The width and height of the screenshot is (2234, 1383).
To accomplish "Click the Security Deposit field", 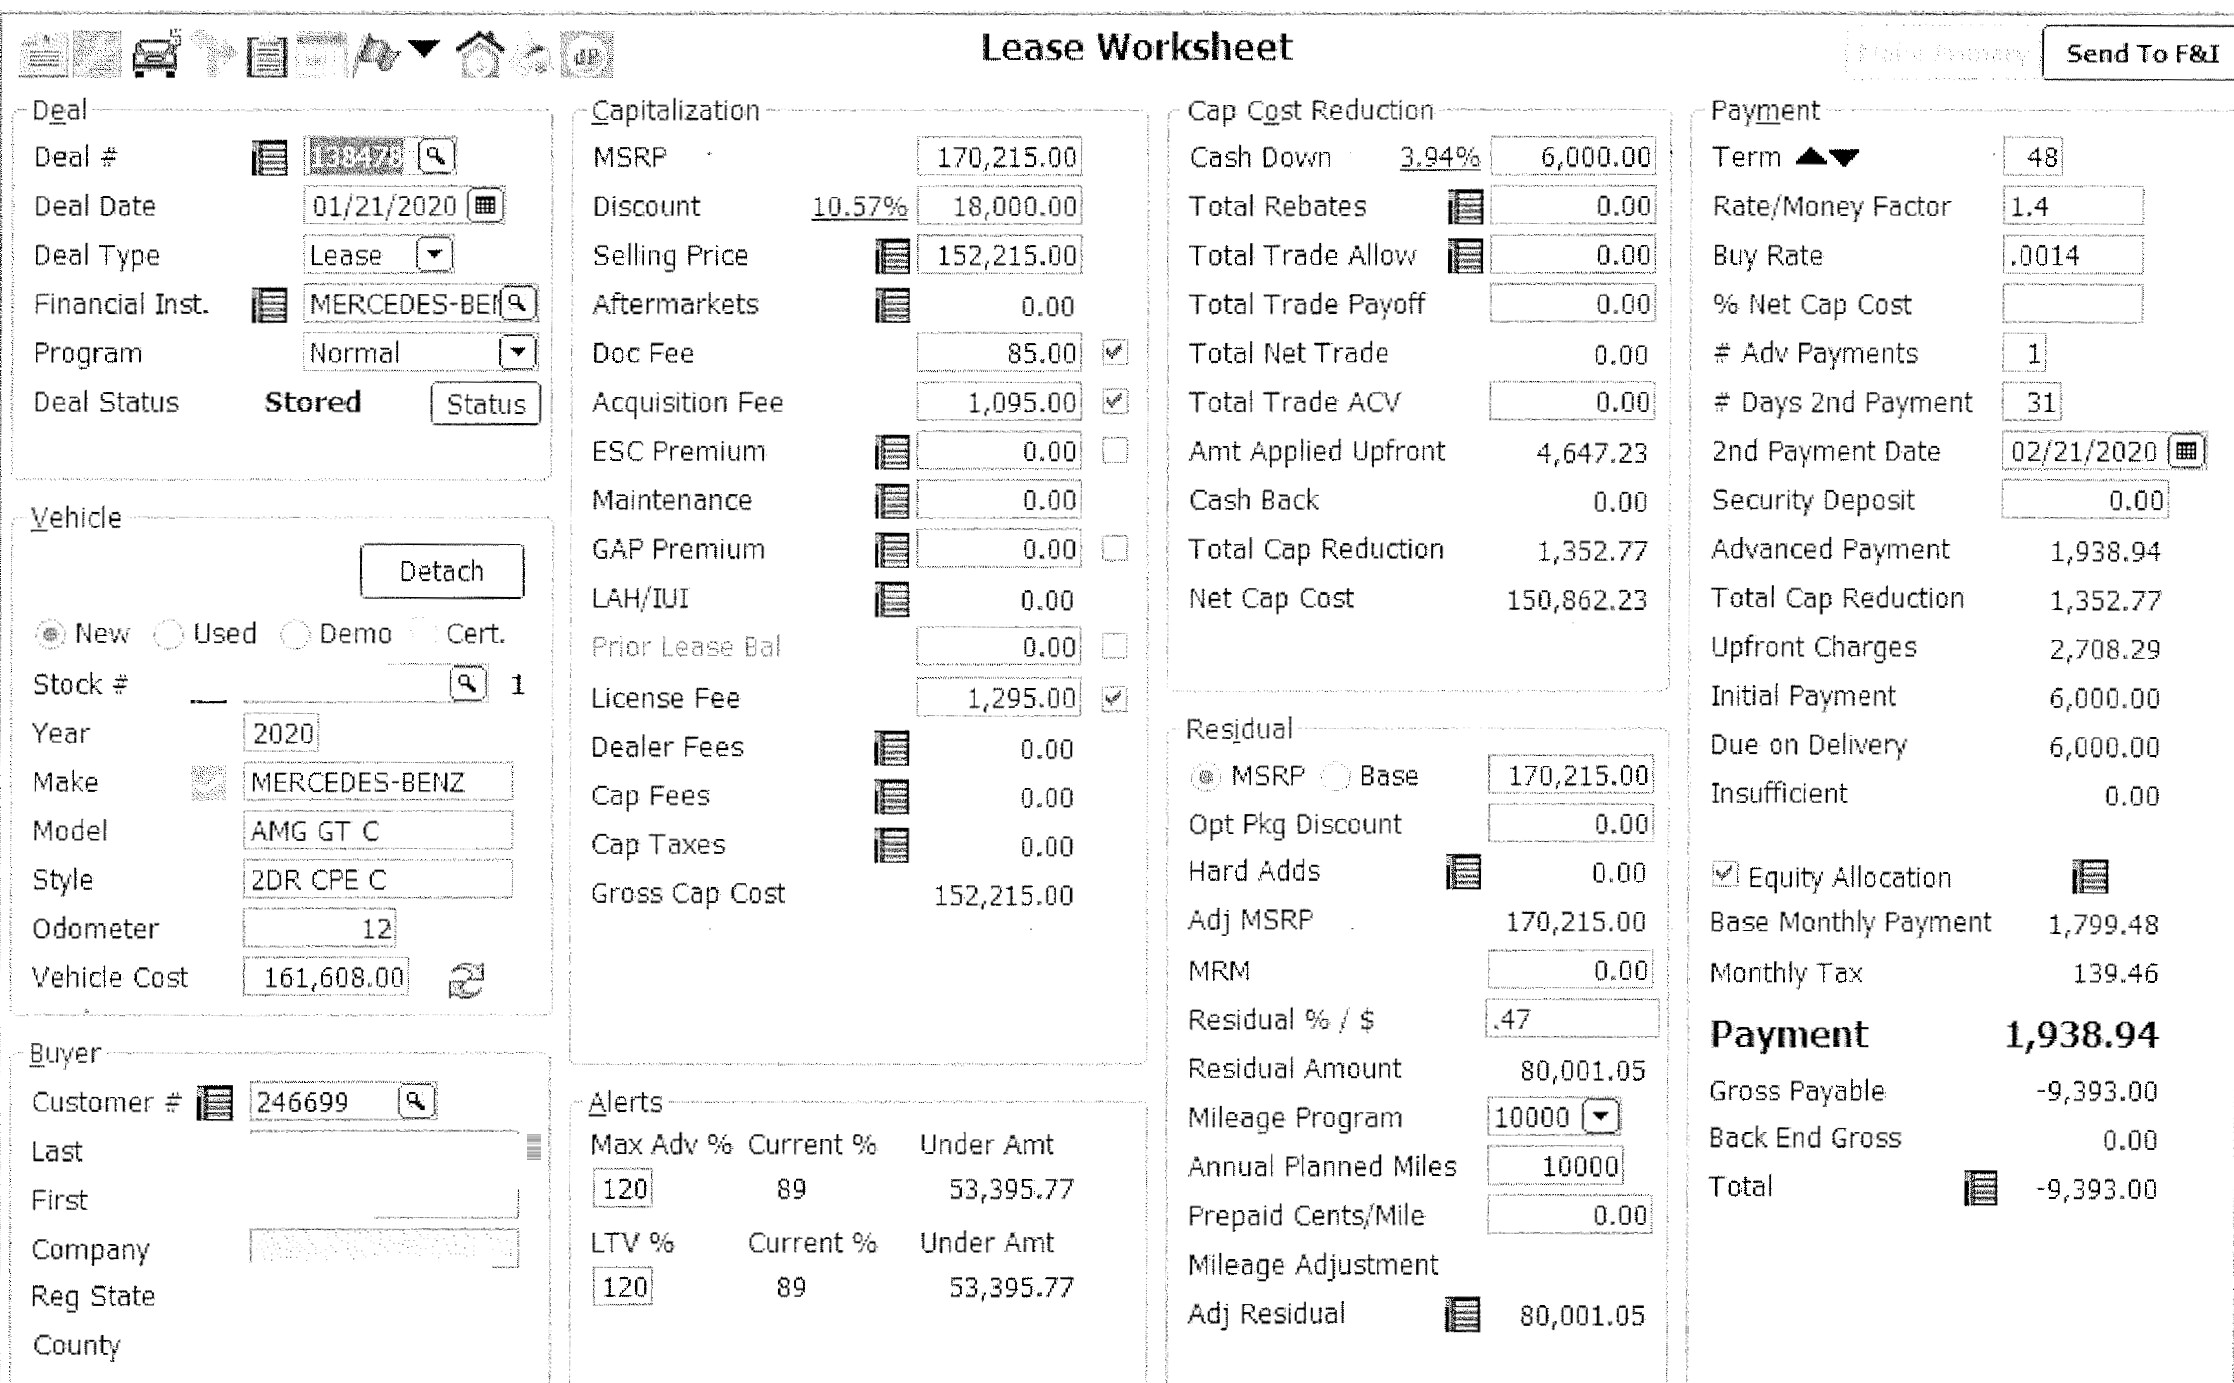I will click(2085, 500).
